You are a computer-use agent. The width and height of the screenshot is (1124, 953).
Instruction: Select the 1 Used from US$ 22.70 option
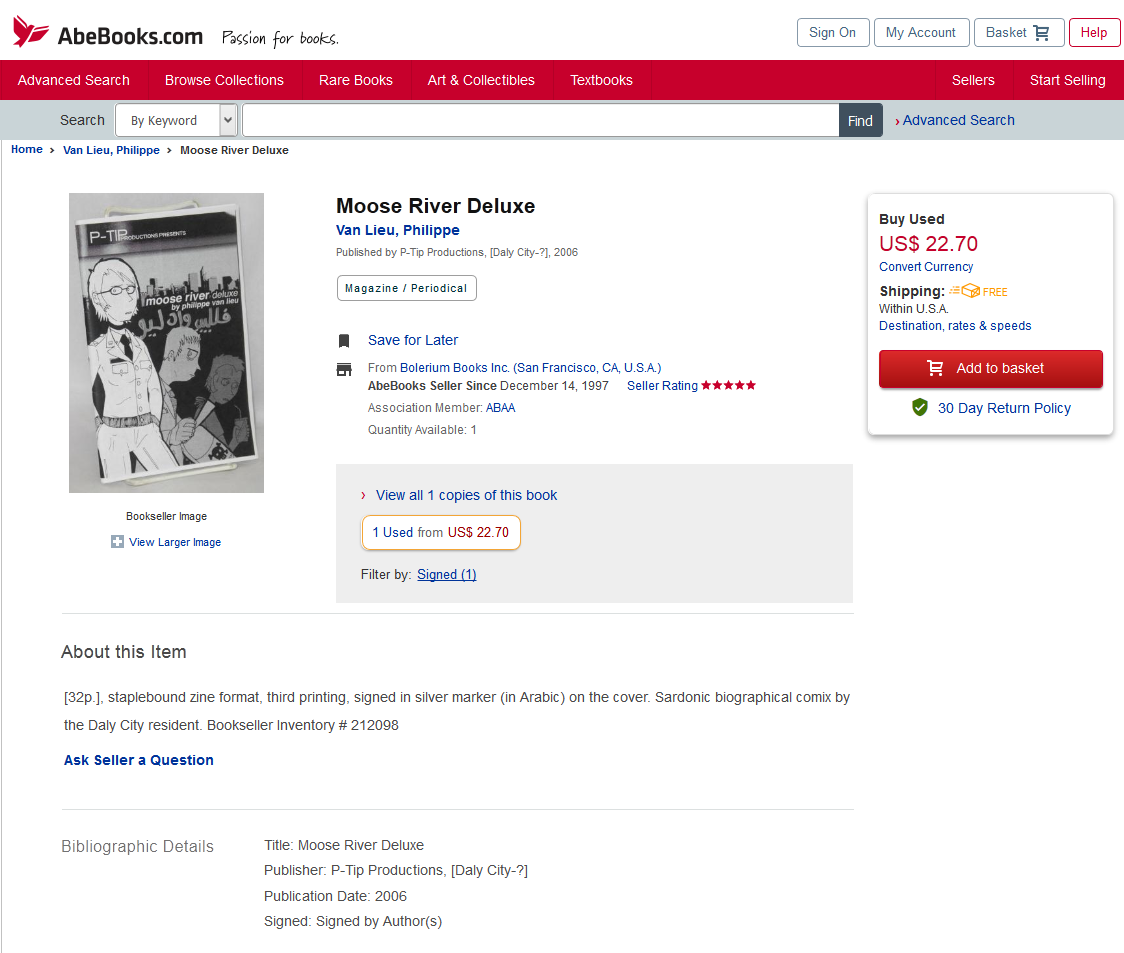pos(441,532)
